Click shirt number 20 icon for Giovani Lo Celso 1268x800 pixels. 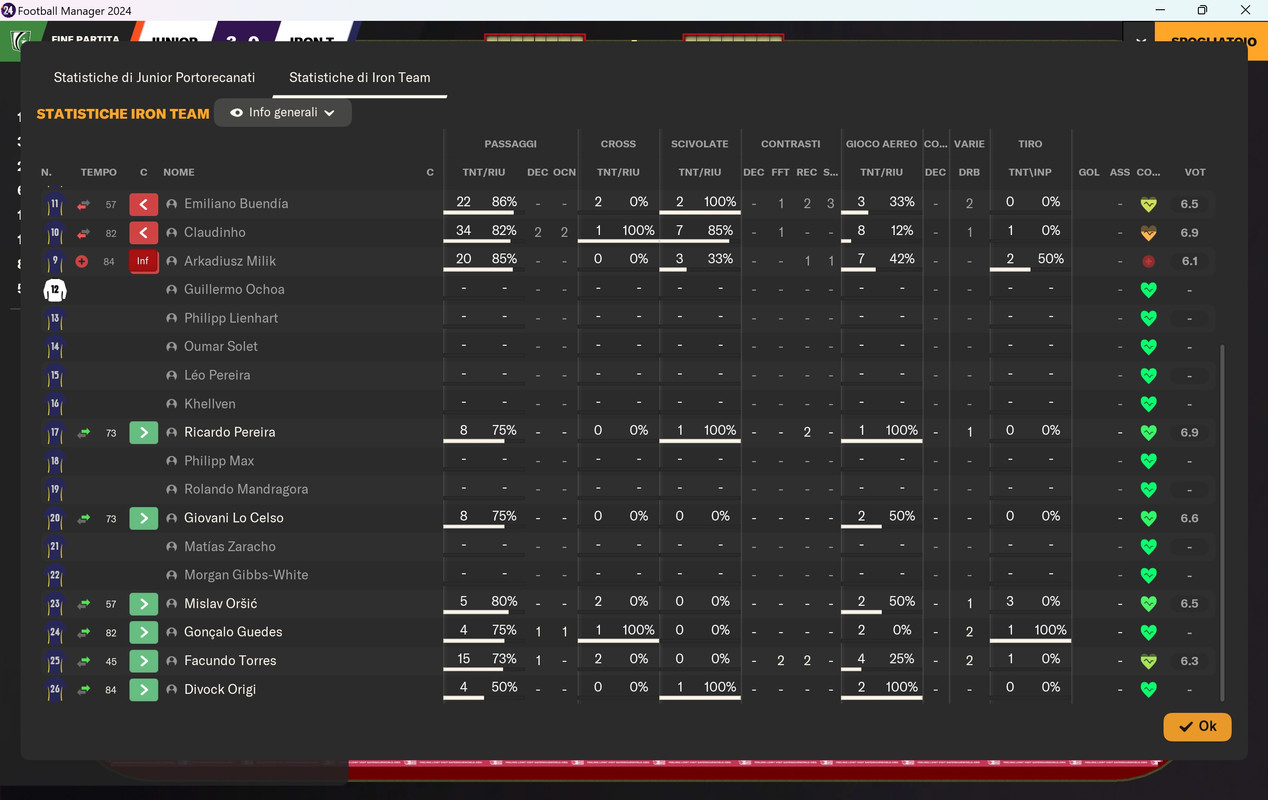(55, 519)
